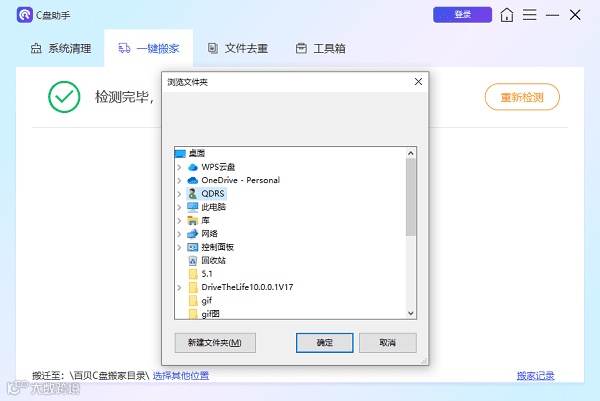
Task: Switch to the 系统清理 tab
Action: coord(61,49)
